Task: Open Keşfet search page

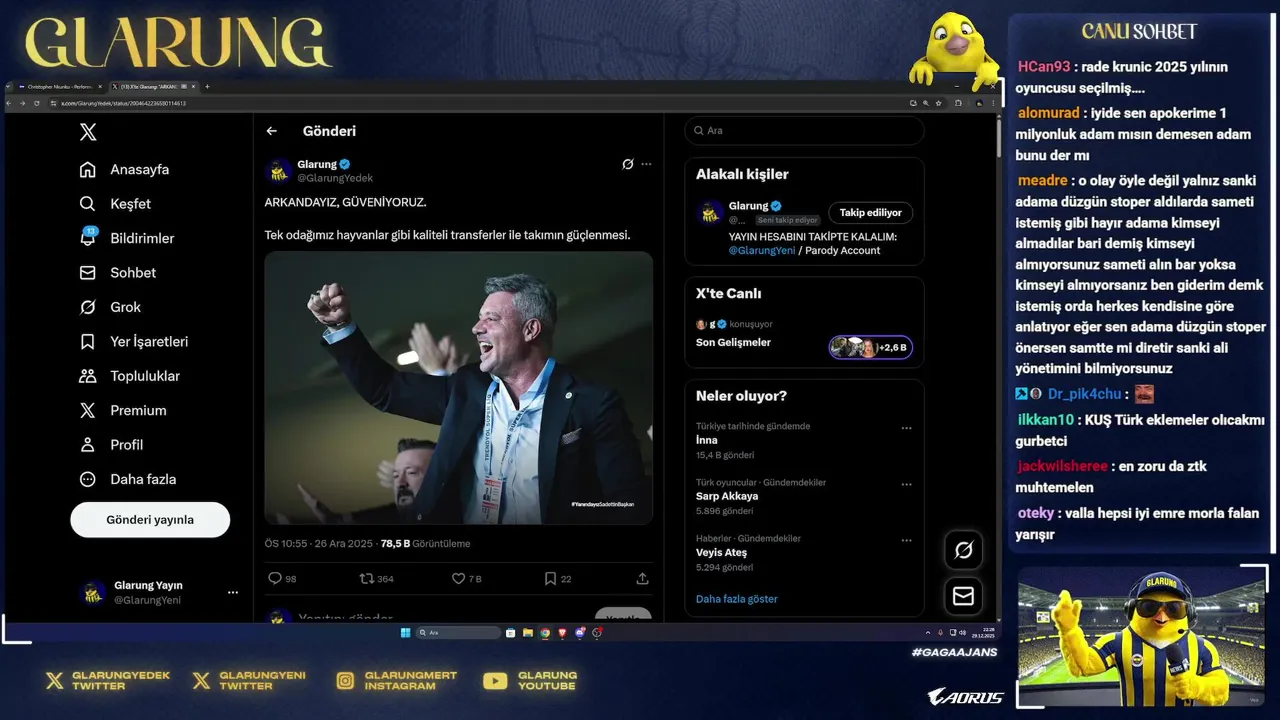Action: [x=115, y=204]
